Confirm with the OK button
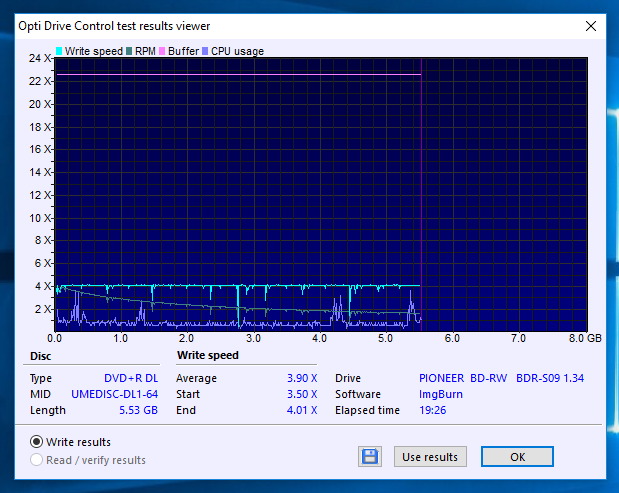Image resolution: width=619 pixels, height=493 pixels. (x=517, y=457)
